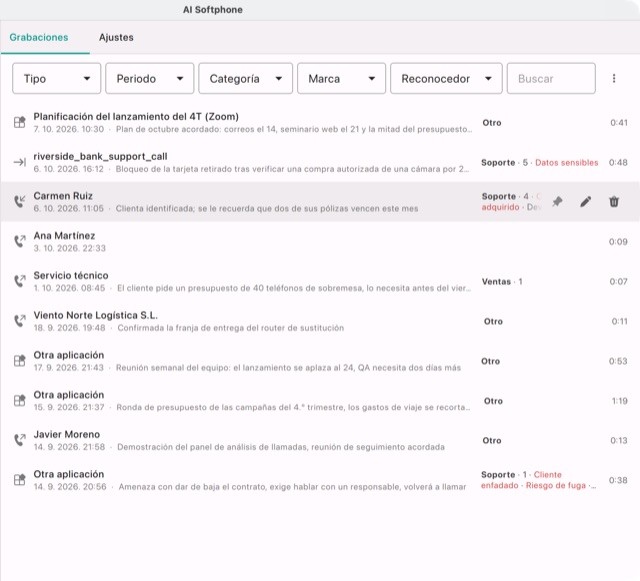Open Otra aplicación recording dated 17. 9. 2026
This screenshot has height=581, width=640.
point(320,361)
